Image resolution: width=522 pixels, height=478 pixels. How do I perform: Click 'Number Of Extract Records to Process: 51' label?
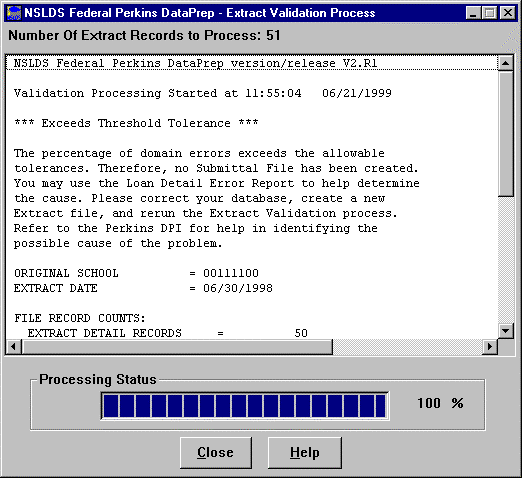pos(144,35)
